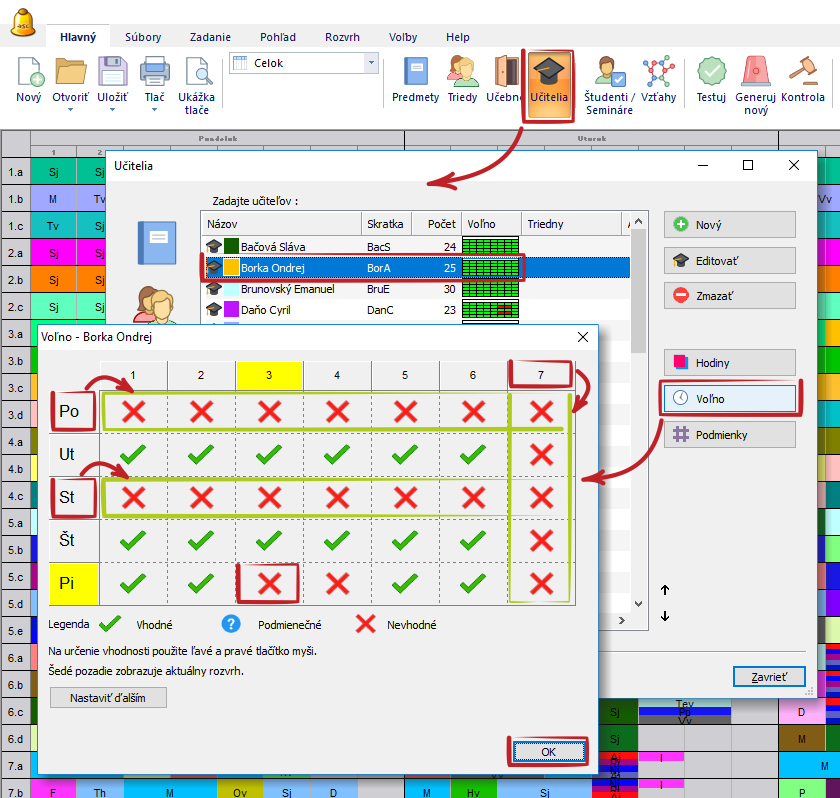Switch to the Súbory tab
The height and width of the screenshot is (798, 840).
point(143,37)
